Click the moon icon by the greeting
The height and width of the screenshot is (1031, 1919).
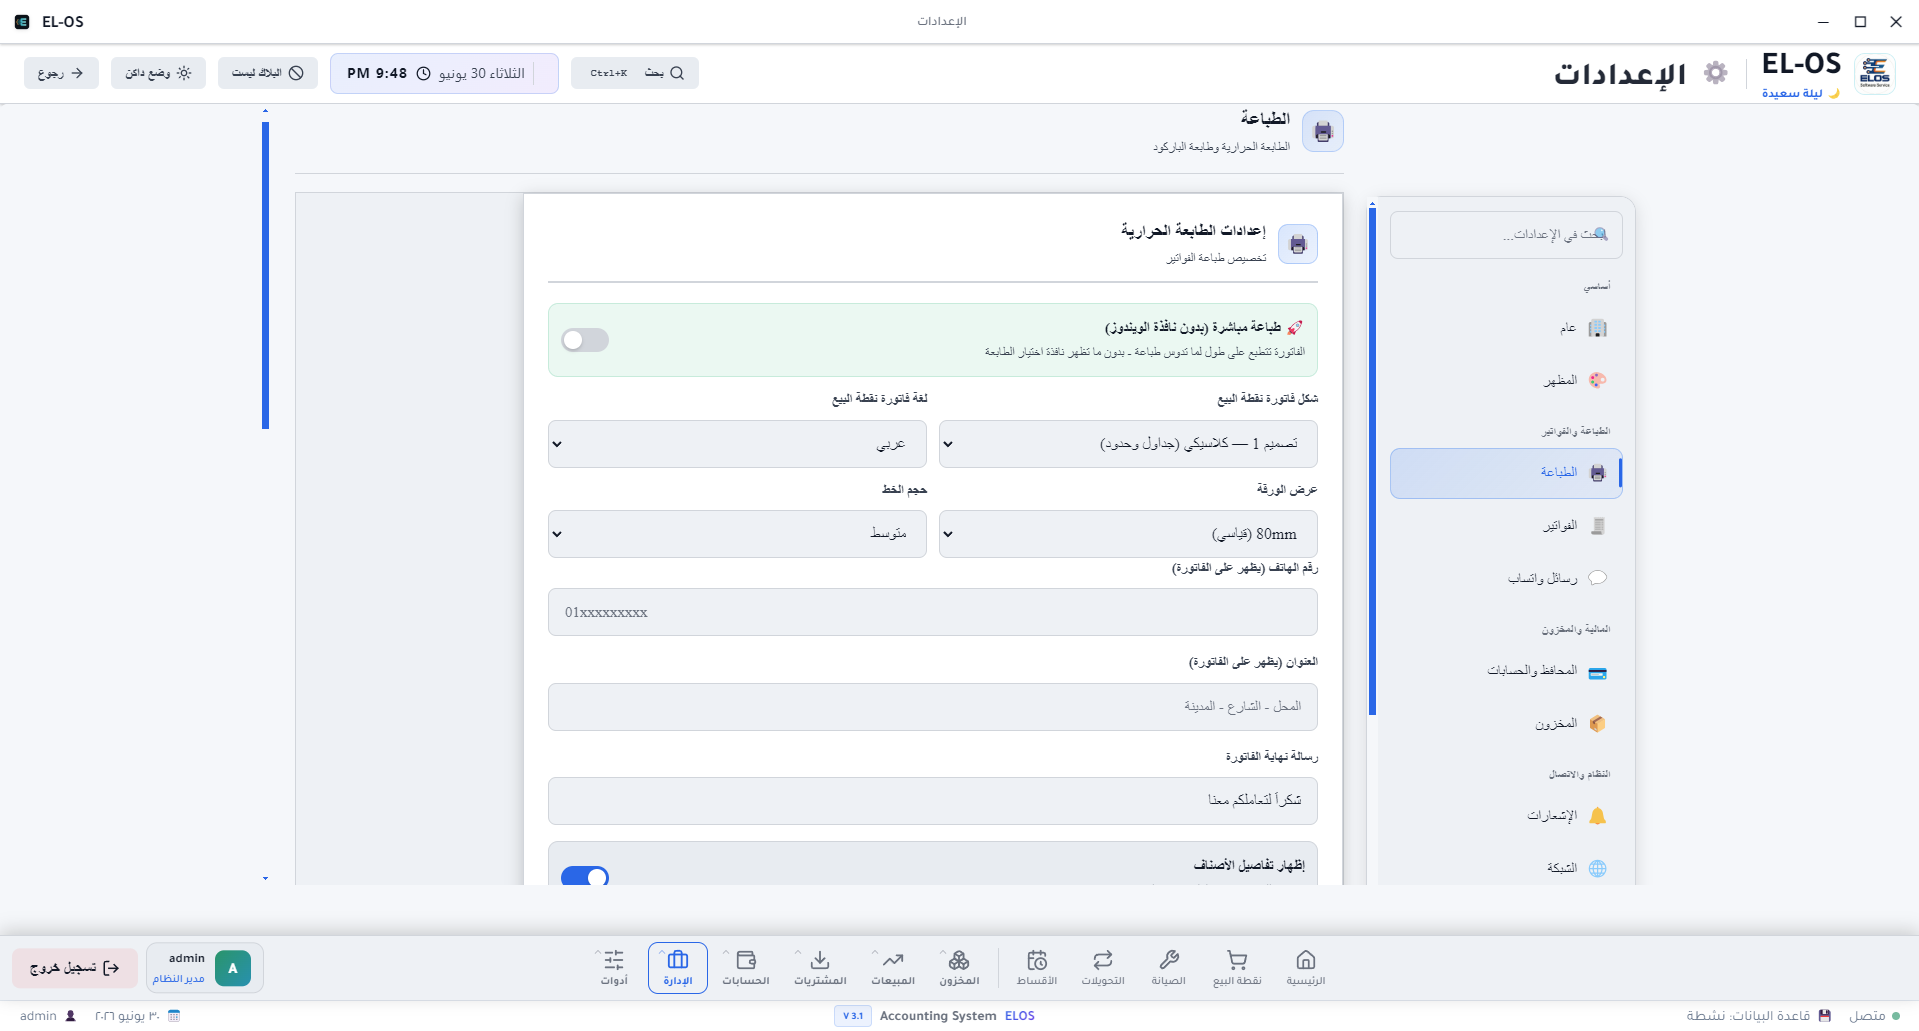click(1834, 93)
